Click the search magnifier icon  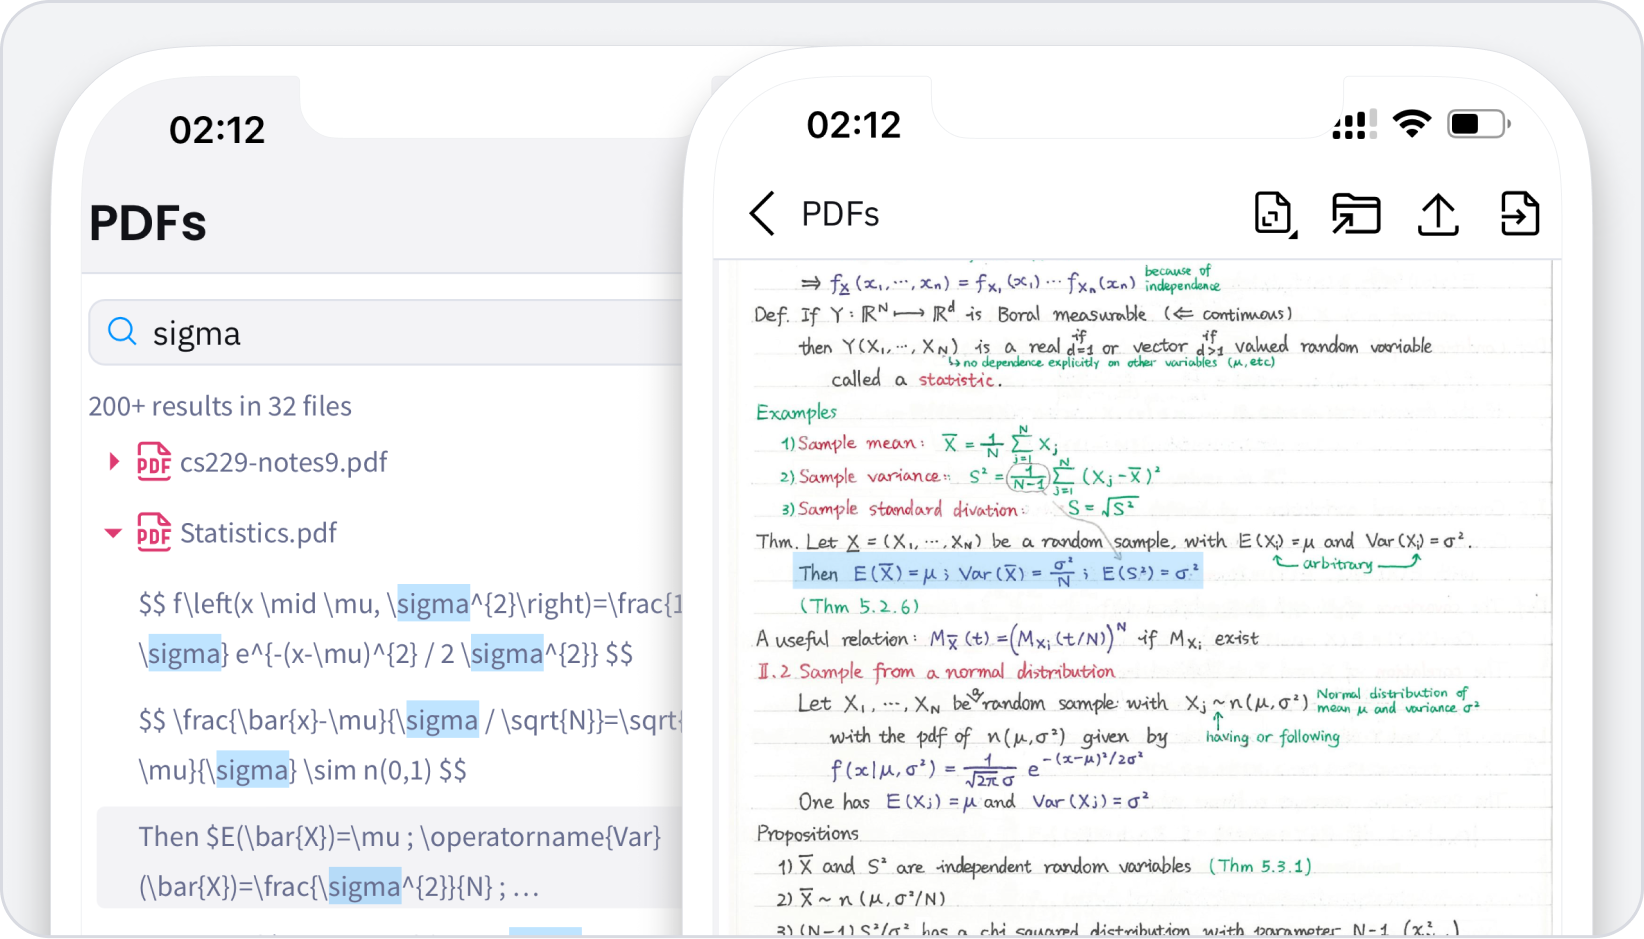[122, 331]
